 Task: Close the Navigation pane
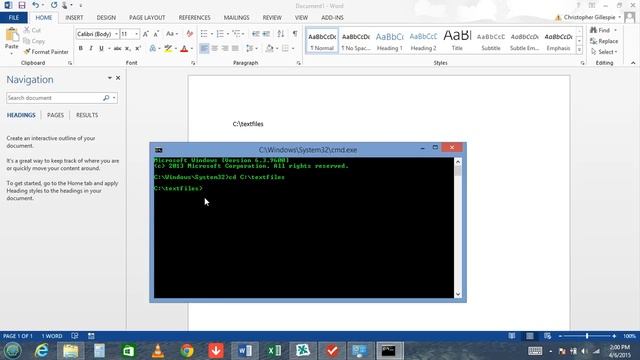coord(118,78)
